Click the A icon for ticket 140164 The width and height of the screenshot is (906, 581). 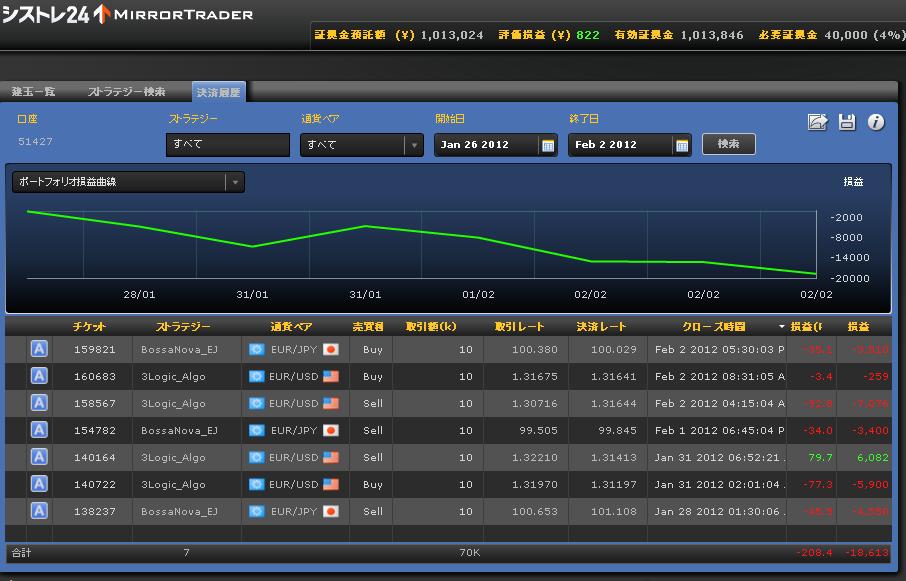pos(39,457)
